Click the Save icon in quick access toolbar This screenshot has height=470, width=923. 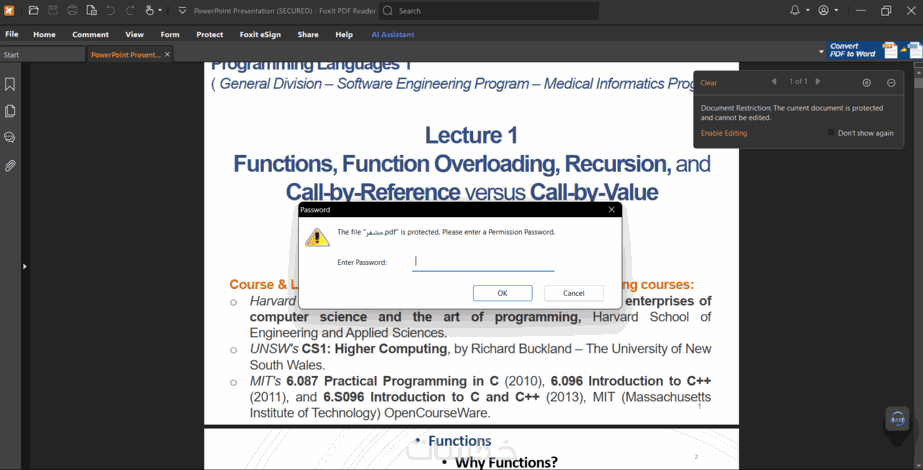pyautogui.click(x=53, y=11)
